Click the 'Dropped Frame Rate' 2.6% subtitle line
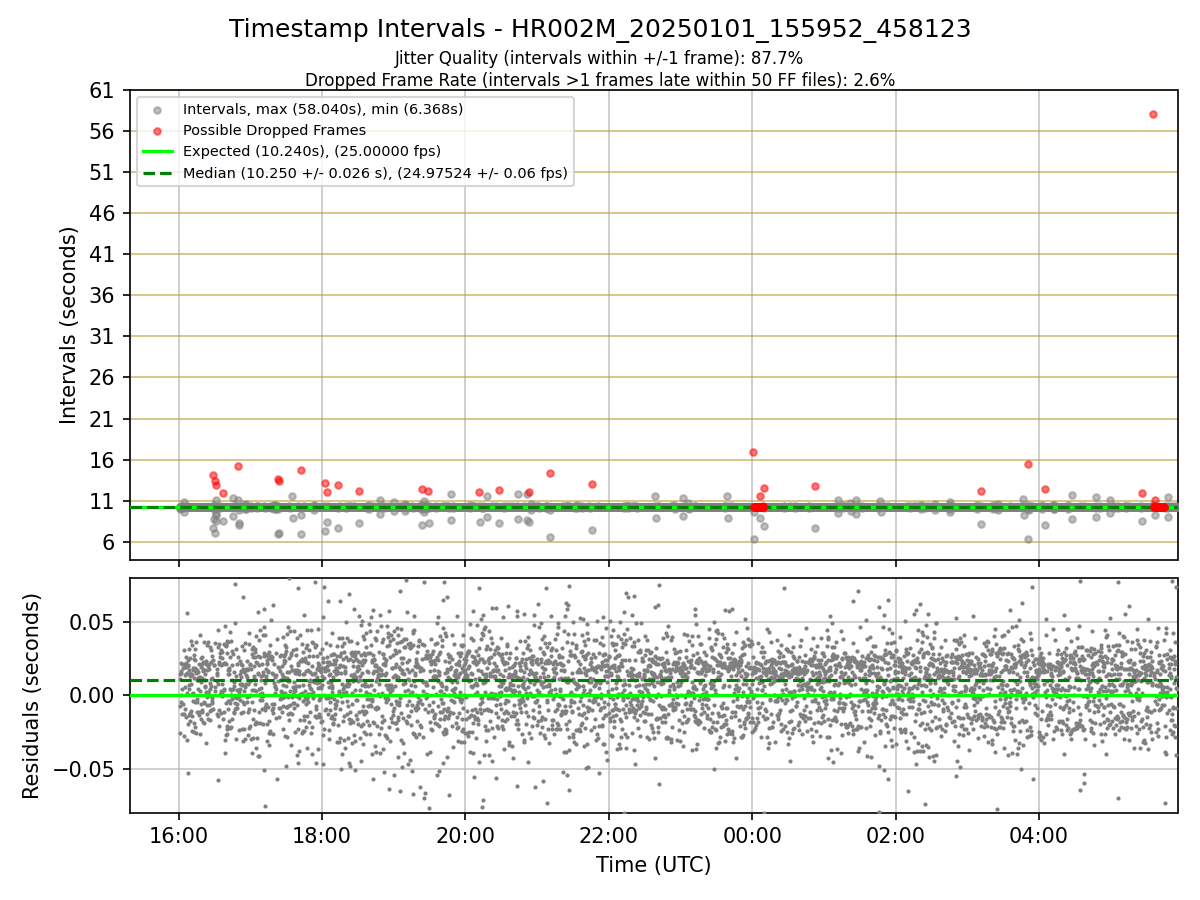 (x=600, y=79)
